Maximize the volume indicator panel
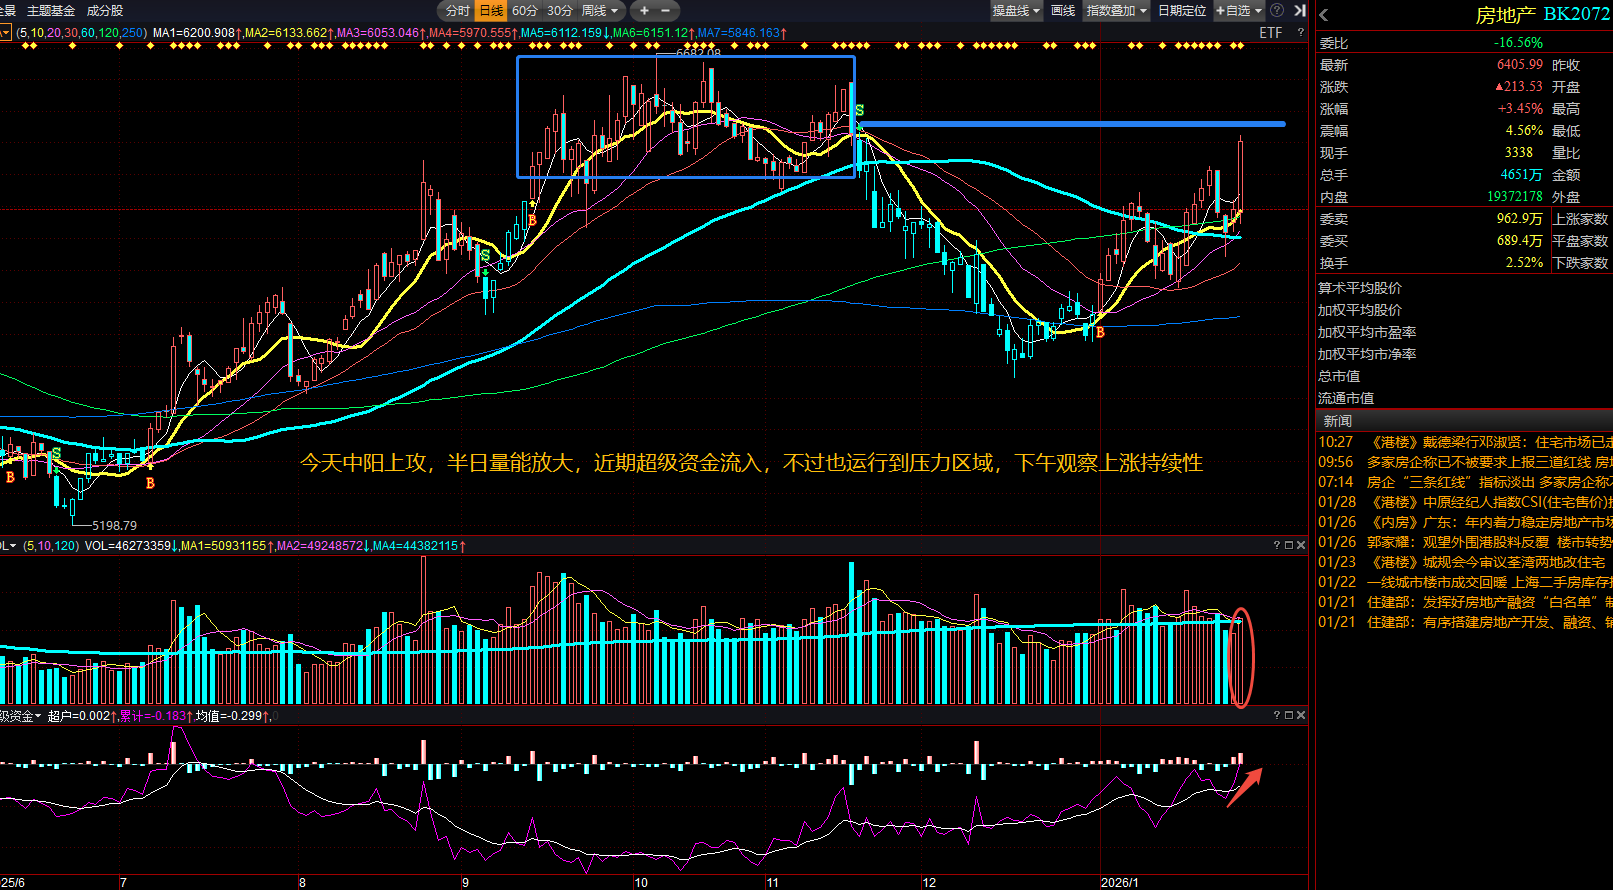 pyautogui.click(x=1288, y=545)
